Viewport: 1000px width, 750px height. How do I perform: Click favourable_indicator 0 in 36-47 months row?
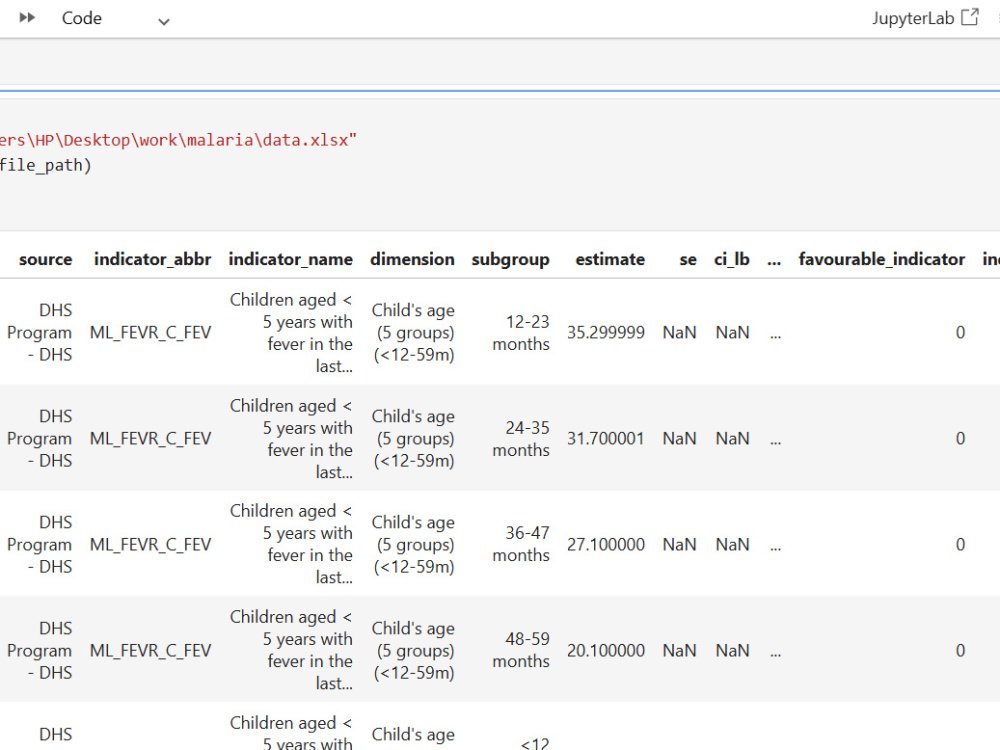point(960,545)
